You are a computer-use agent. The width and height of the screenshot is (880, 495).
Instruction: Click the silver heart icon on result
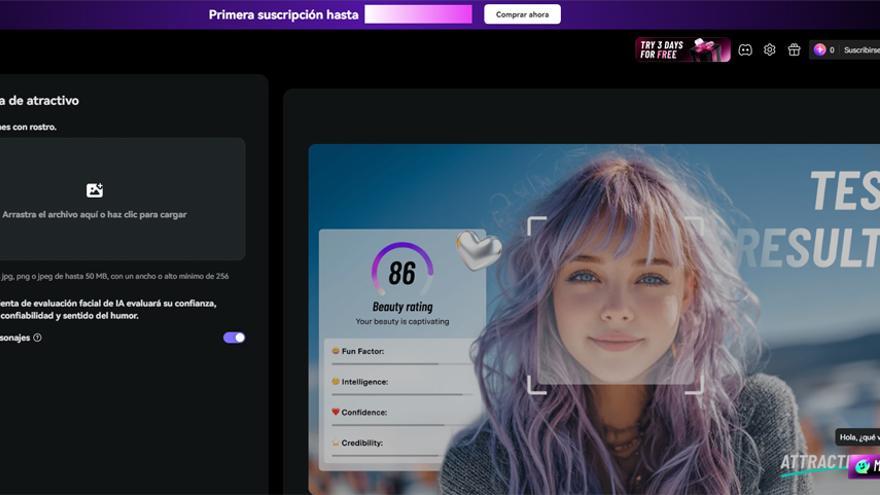click(x=478, y=250)
